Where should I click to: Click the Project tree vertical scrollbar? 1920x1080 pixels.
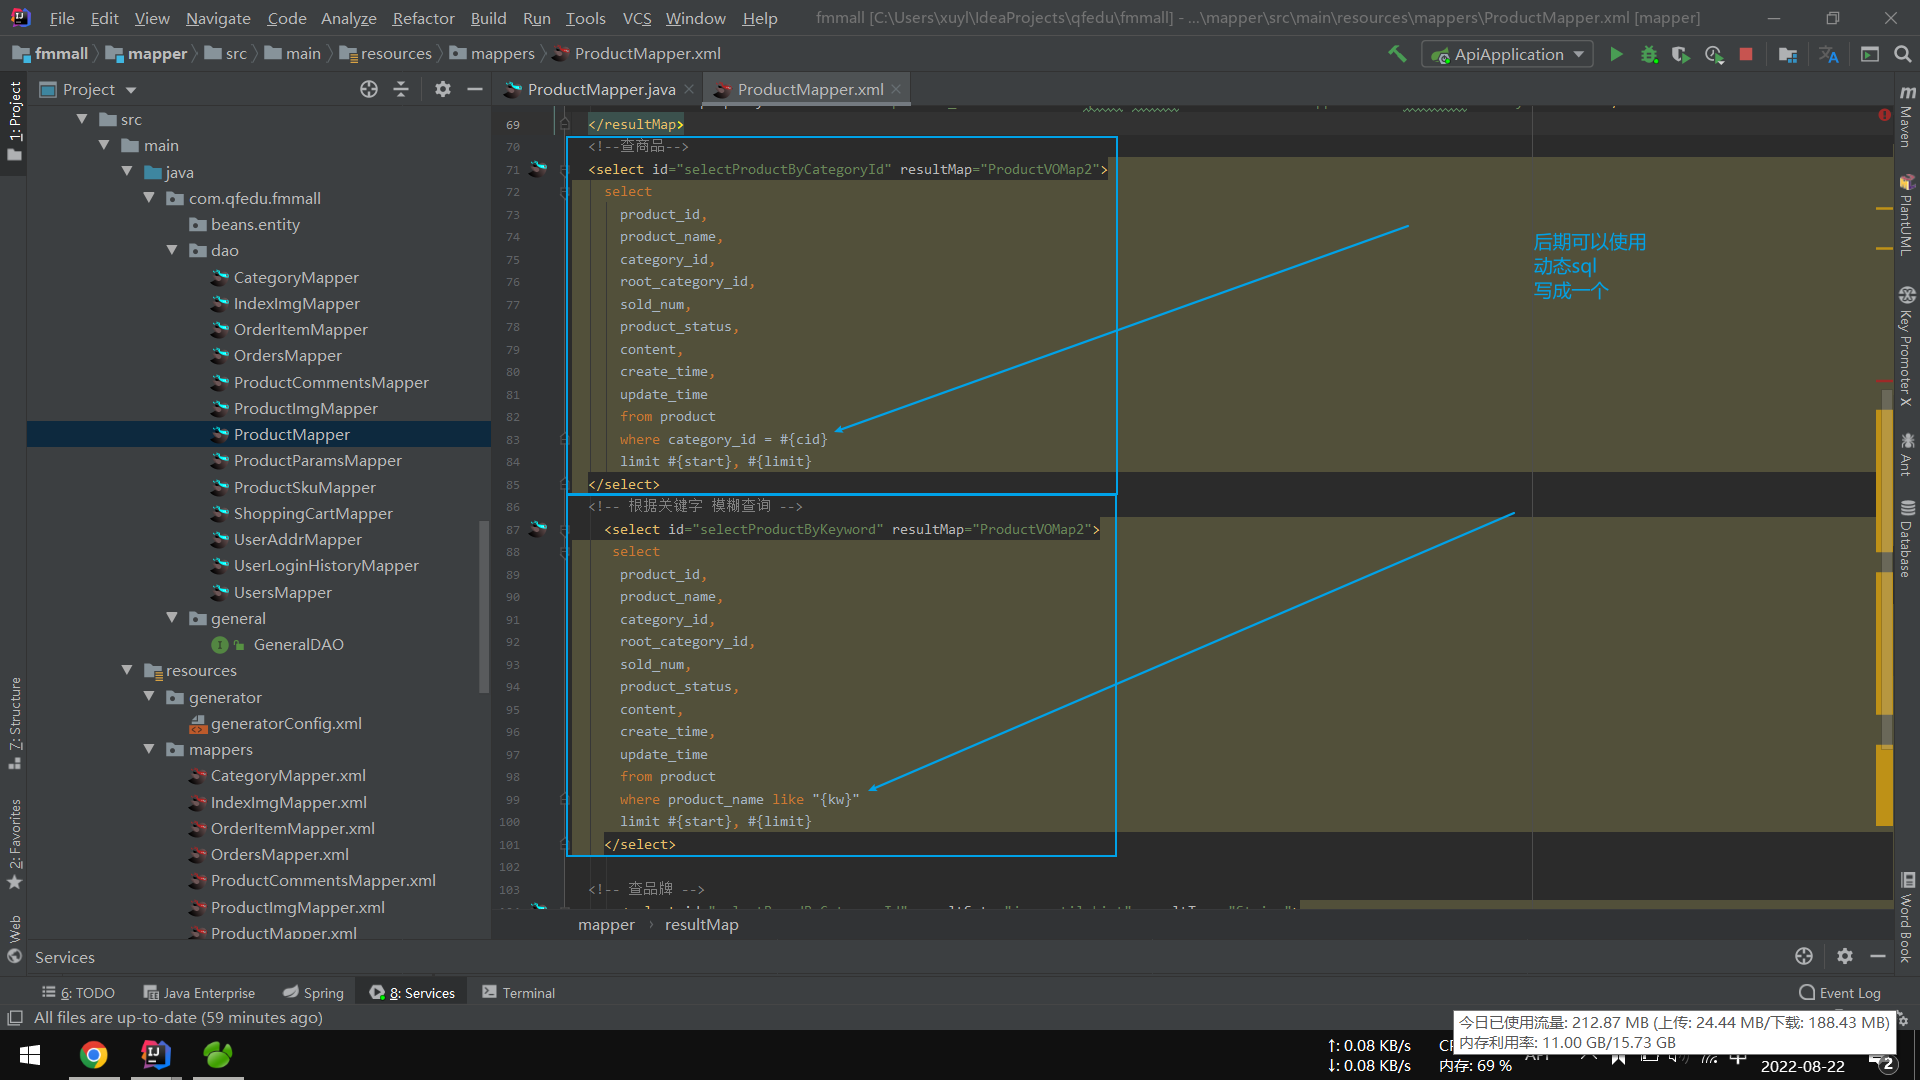(x=484, y=607)
